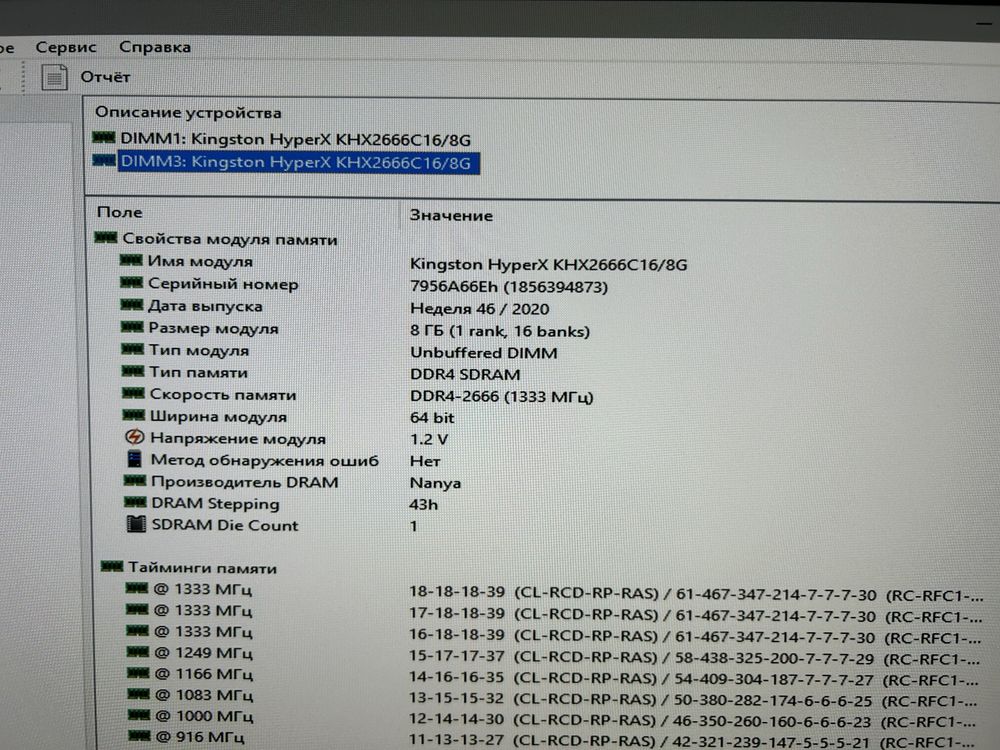Select the value Неделя 46 / 2020

point(480,309)
